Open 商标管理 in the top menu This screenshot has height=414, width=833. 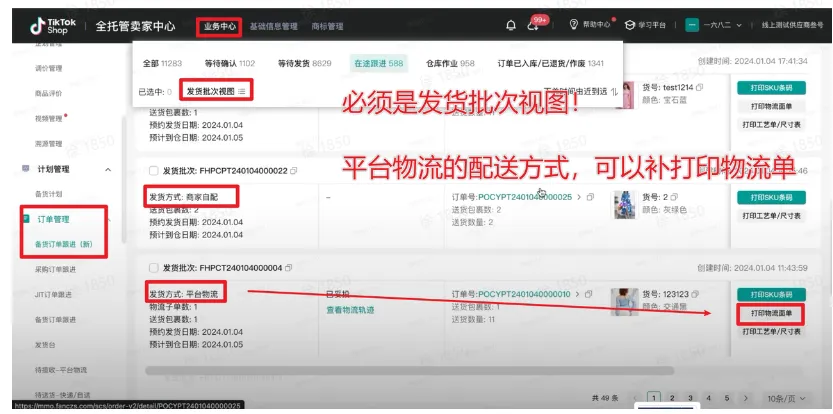point(327,26)
